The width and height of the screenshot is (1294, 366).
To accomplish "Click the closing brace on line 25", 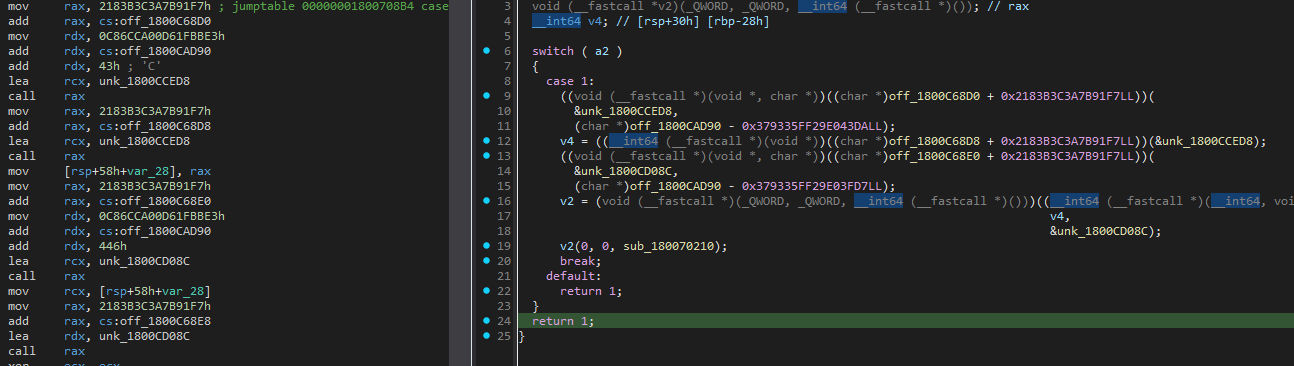I will pos(522,336).
